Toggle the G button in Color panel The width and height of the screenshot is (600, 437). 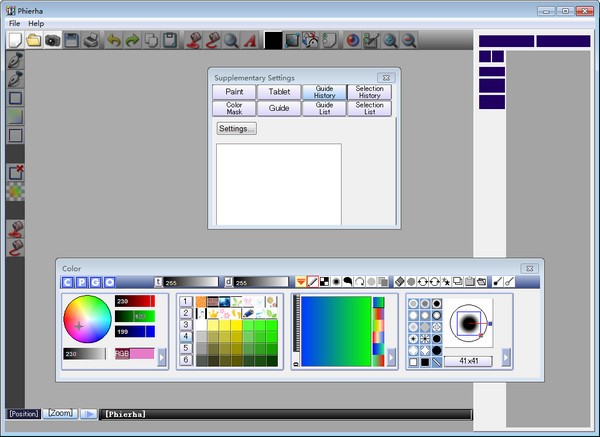pos(96,282)
